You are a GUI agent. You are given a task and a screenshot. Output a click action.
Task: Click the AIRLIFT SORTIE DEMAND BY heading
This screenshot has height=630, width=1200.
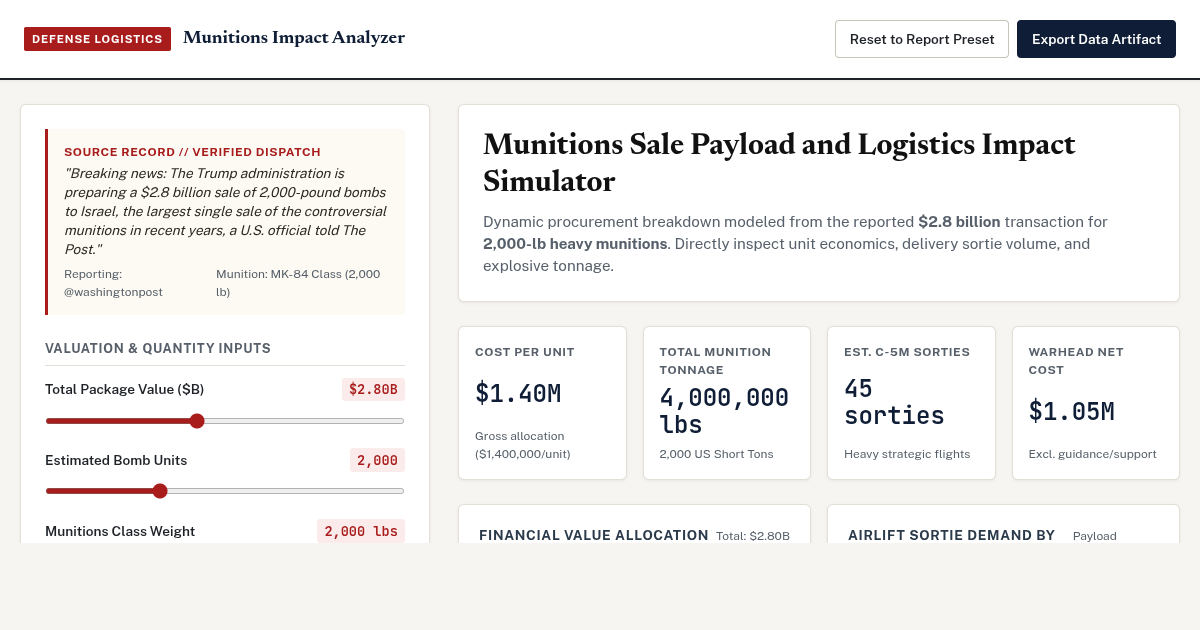click(951, 535)
